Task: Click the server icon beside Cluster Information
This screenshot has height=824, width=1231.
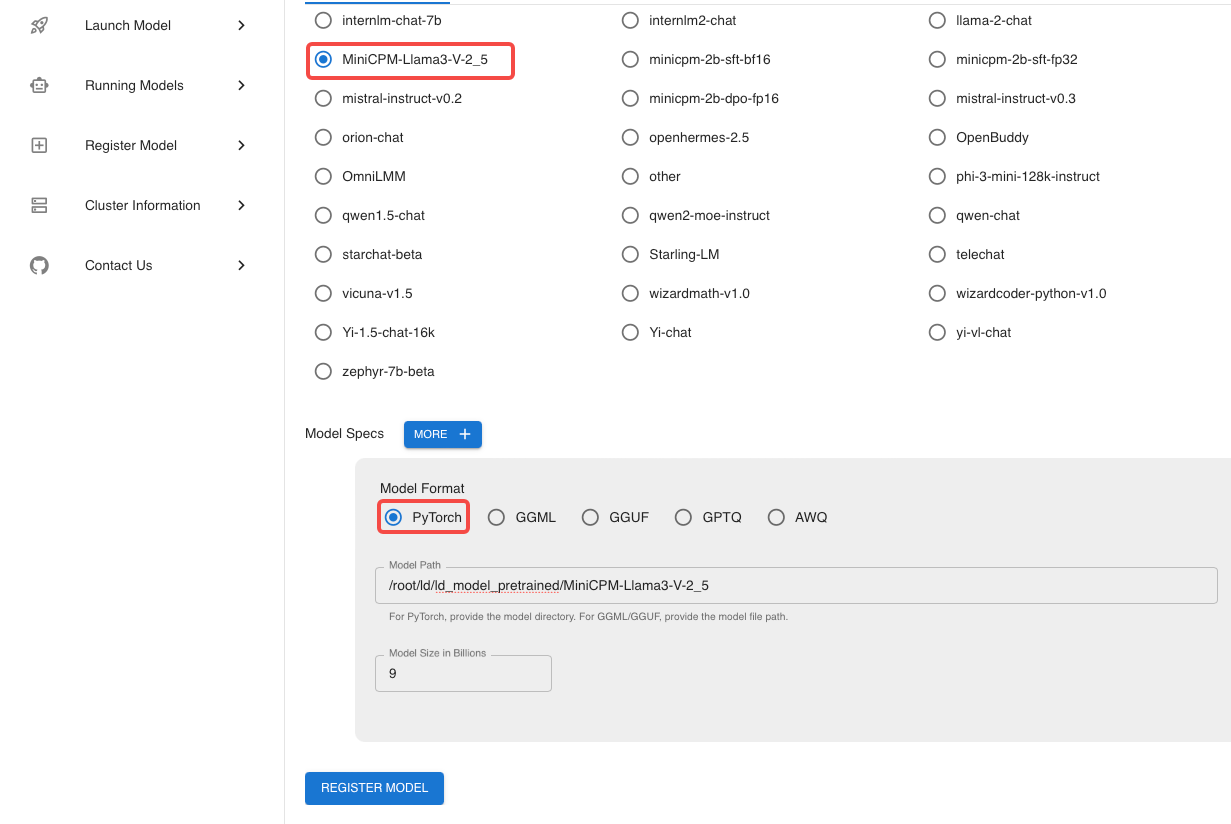Action: pyautogui.click(x=39, y=206)
